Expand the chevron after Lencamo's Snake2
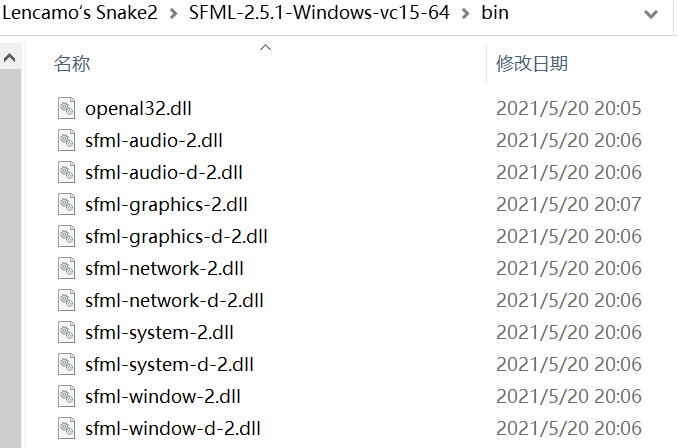This screenshot has height=448, width=678. (169, 16)
